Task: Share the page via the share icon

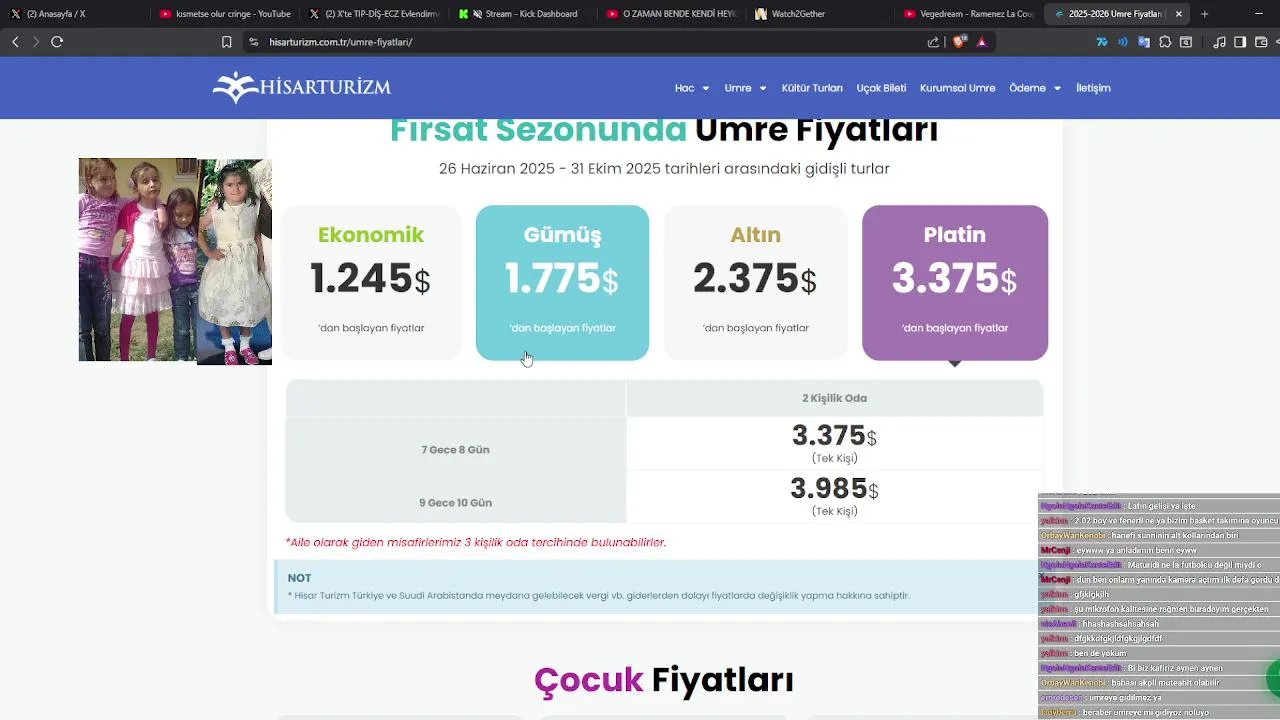Action: tap(933, 42)
